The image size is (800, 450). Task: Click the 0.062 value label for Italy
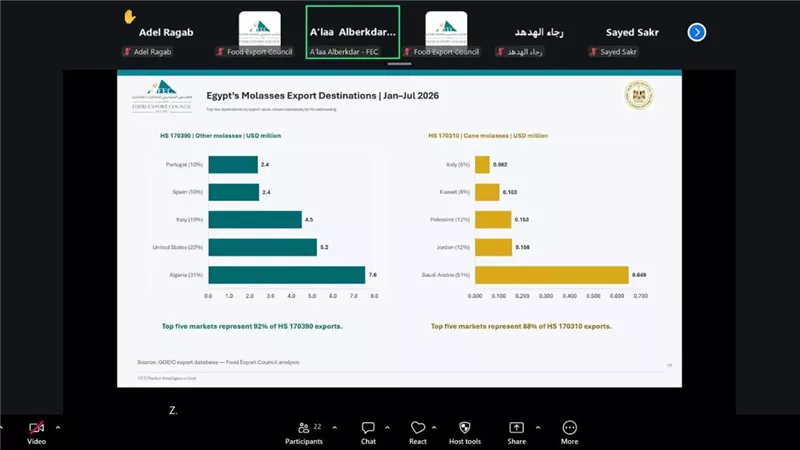point(500,165)
